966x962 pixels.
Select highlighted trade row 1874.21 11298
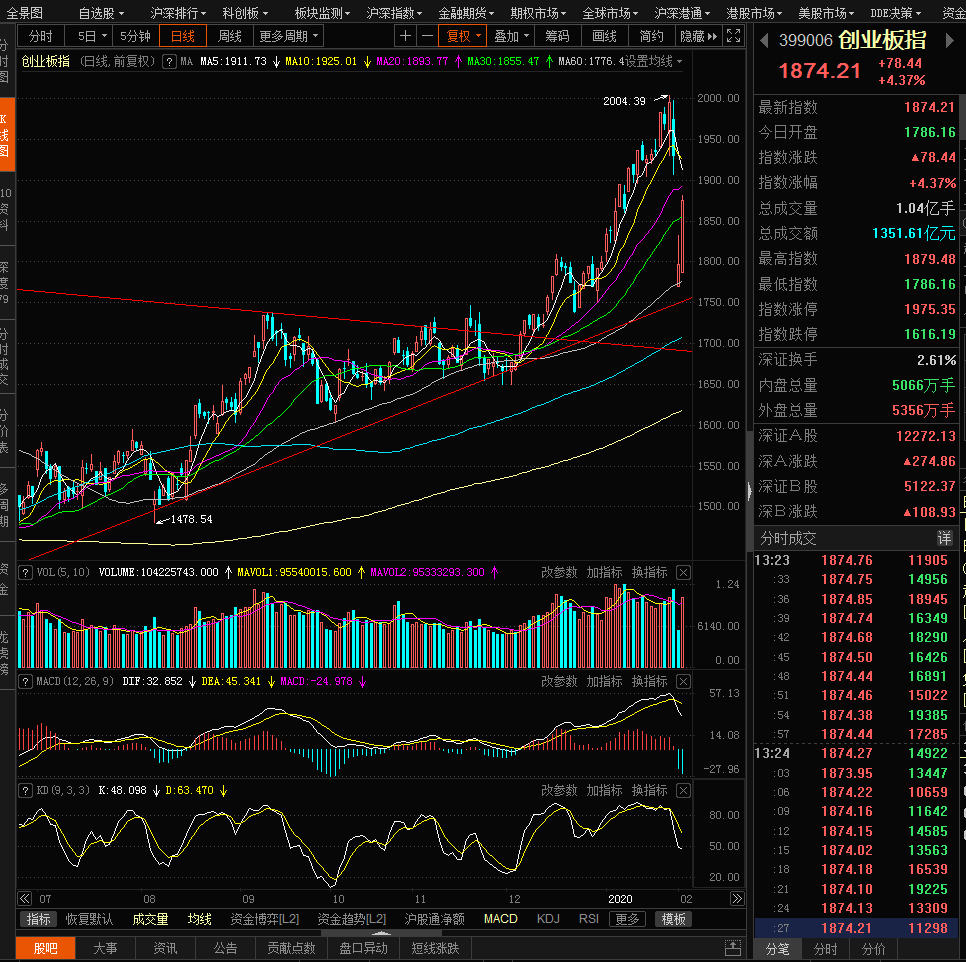[856, 929]
